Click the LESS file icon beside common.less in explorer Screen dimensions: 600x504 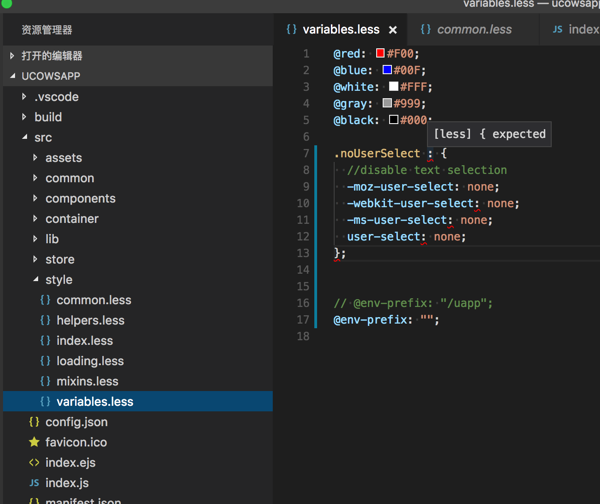click(x=45, y=300)
